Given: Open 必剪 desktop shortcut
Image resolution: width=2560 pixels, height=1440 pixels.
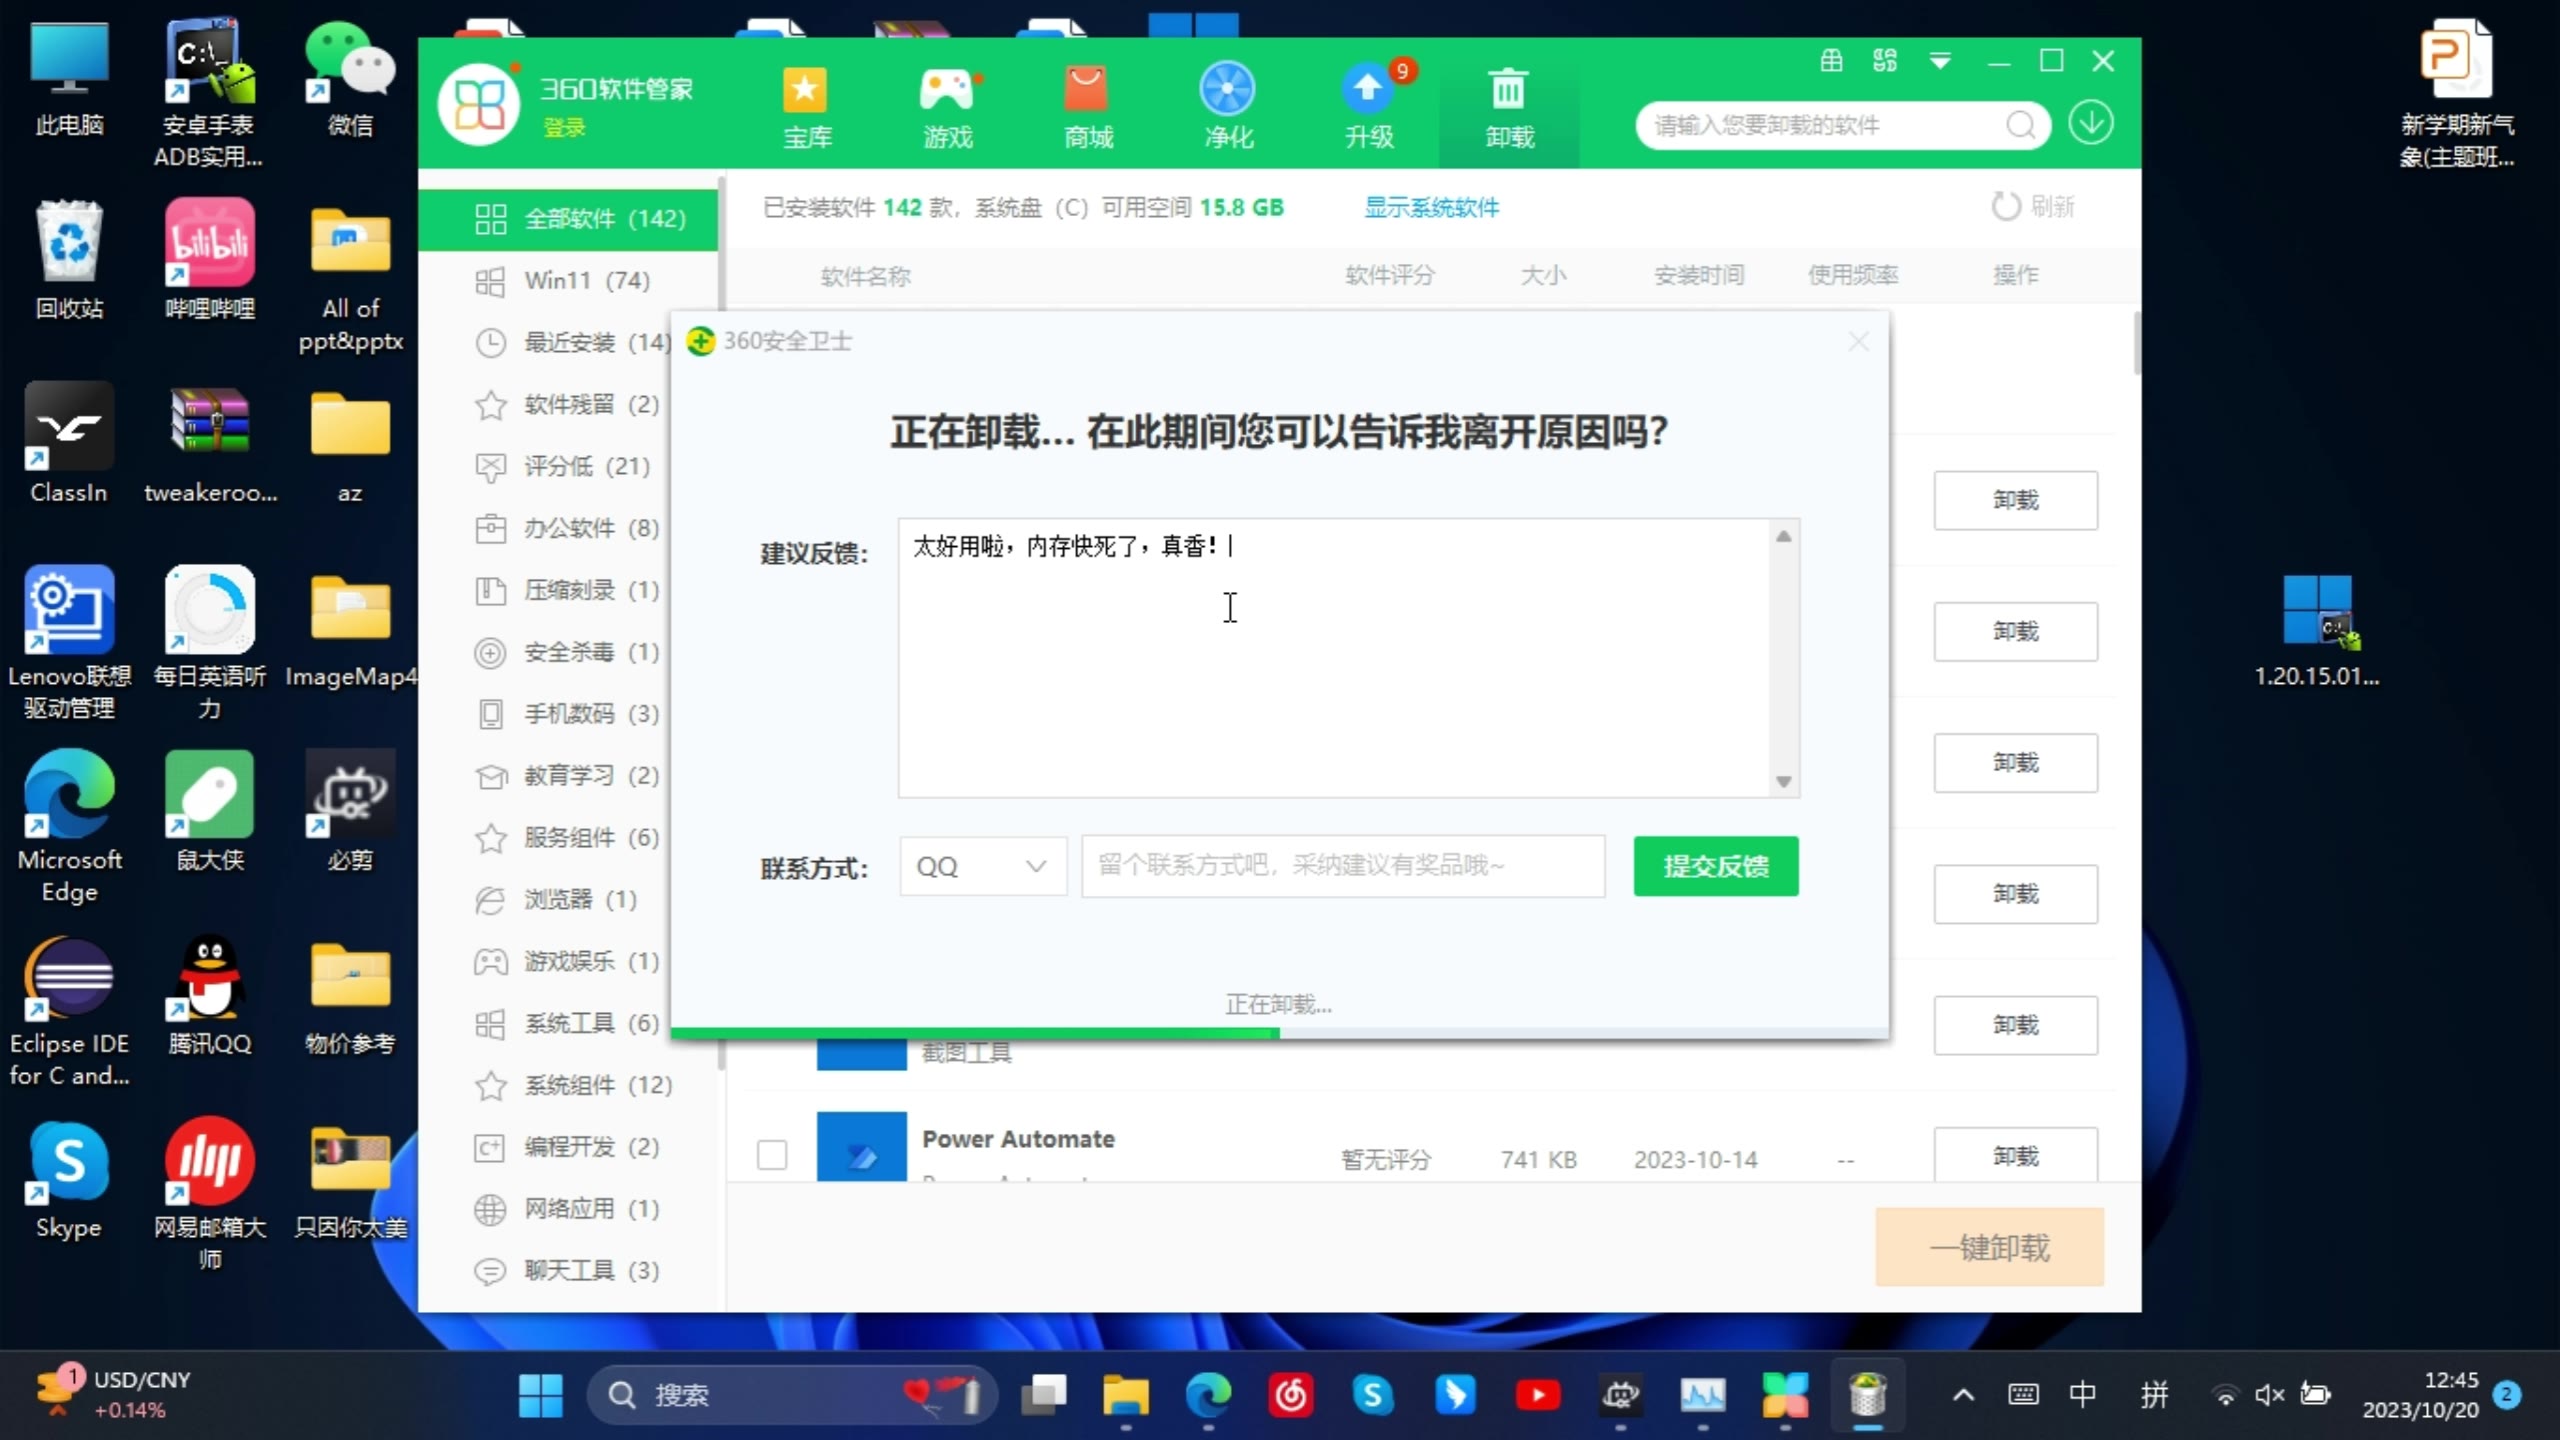Looking at the screenshot, I should 350,812.
